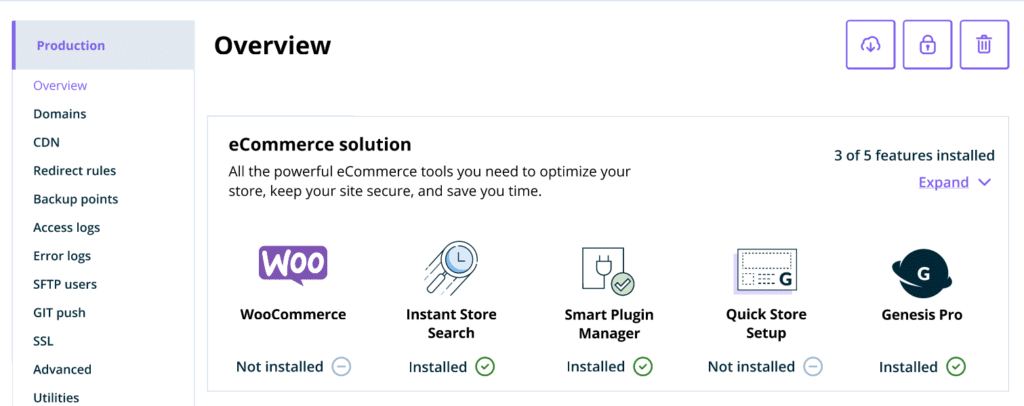Click Genesis Pro installed green checkmark
The width and height of the screenshot is (1024, 406).
pyautogui.click(x=956, y=367)
